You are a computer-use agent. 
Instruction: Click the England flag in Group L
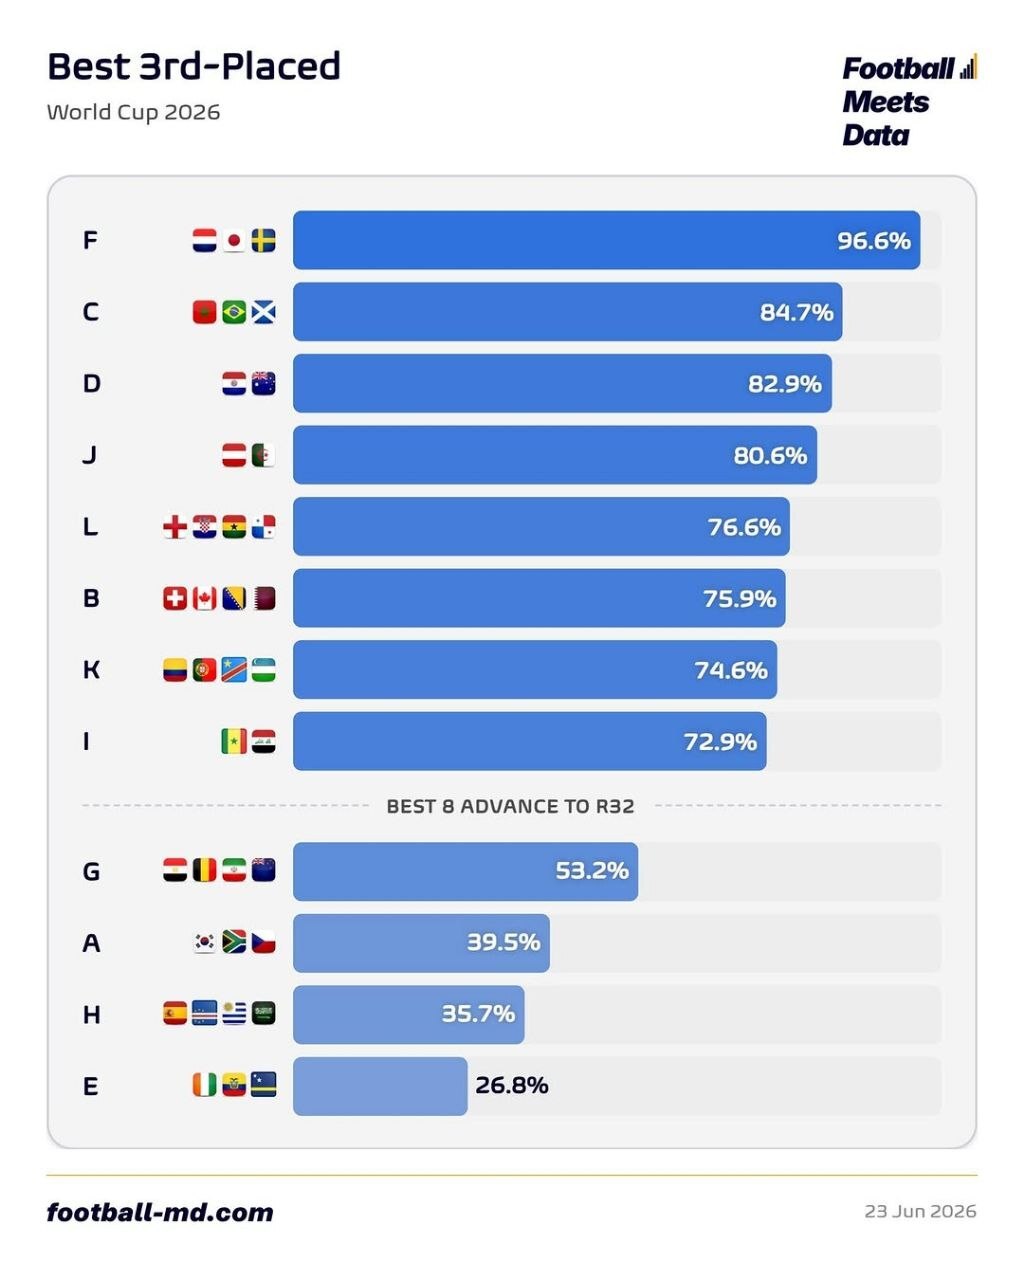coord(175,527)
